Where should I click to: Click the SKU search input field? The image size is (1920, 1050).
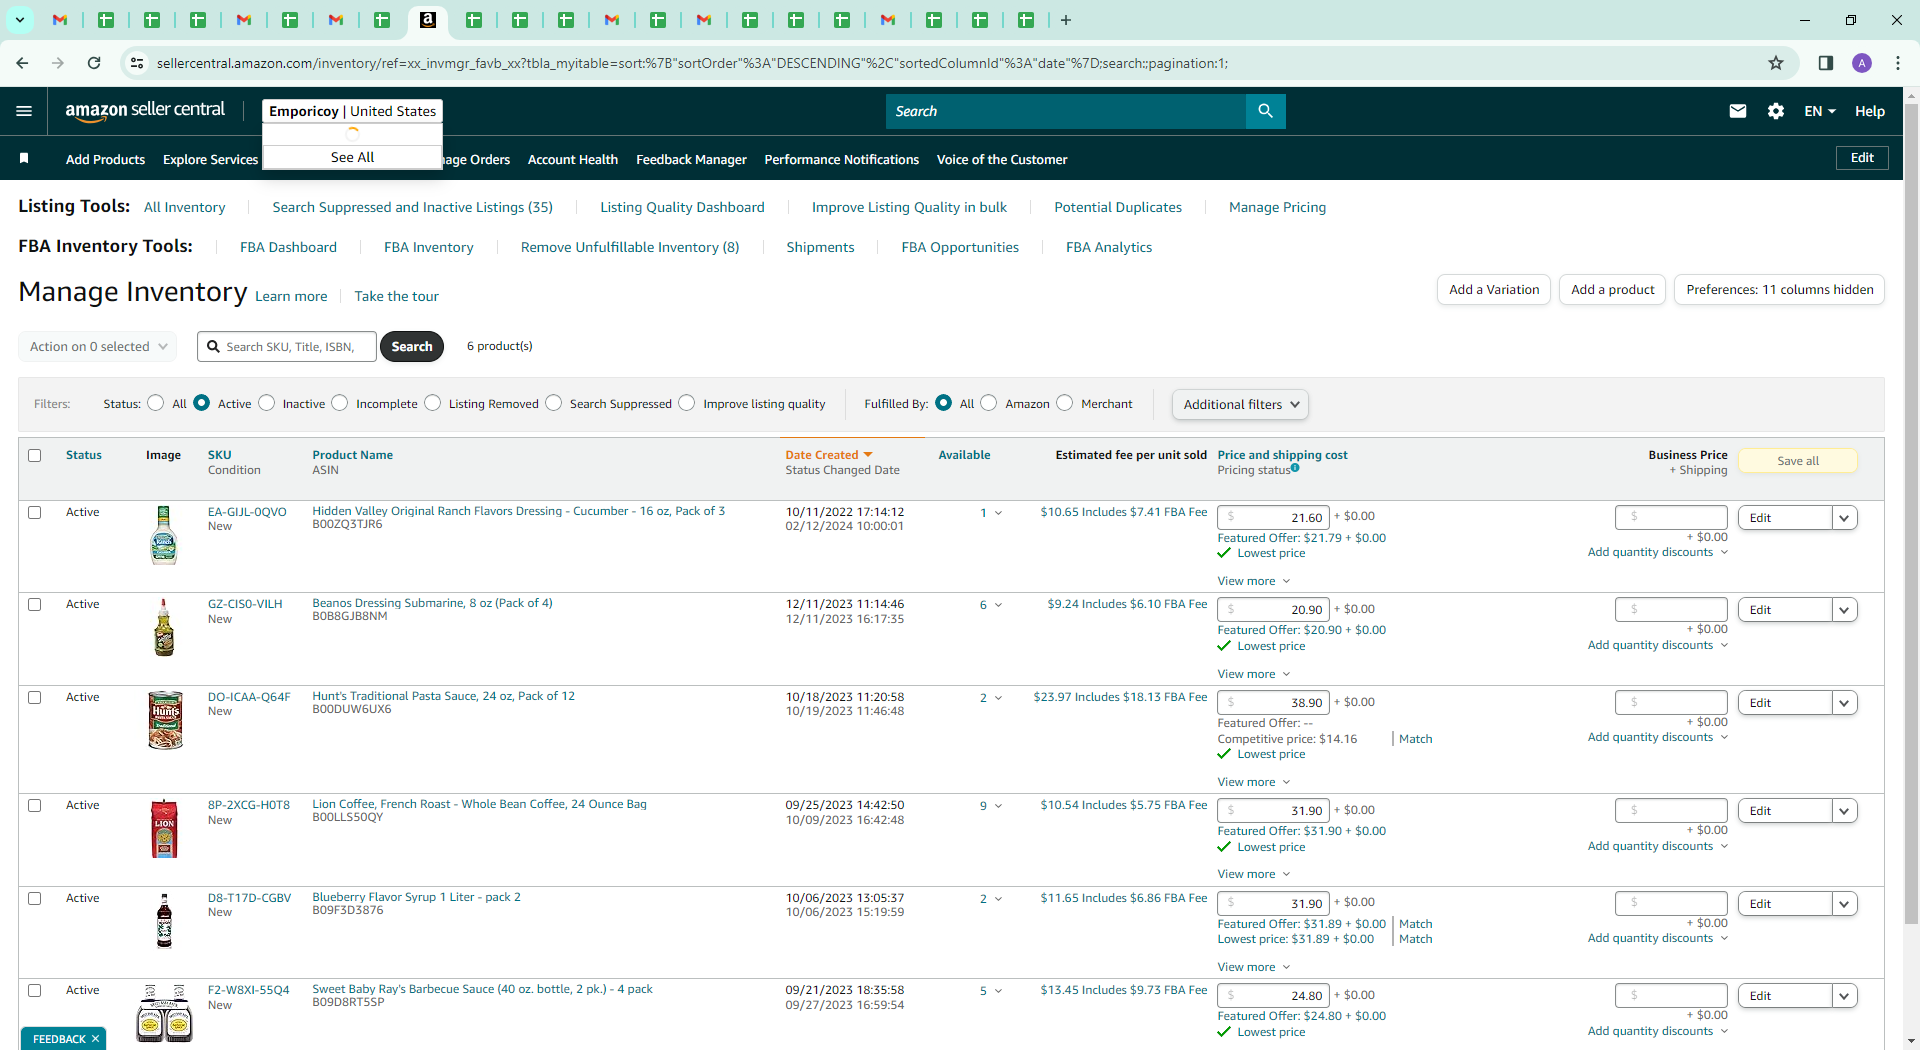pyautogui.click(x=287, y=346)
